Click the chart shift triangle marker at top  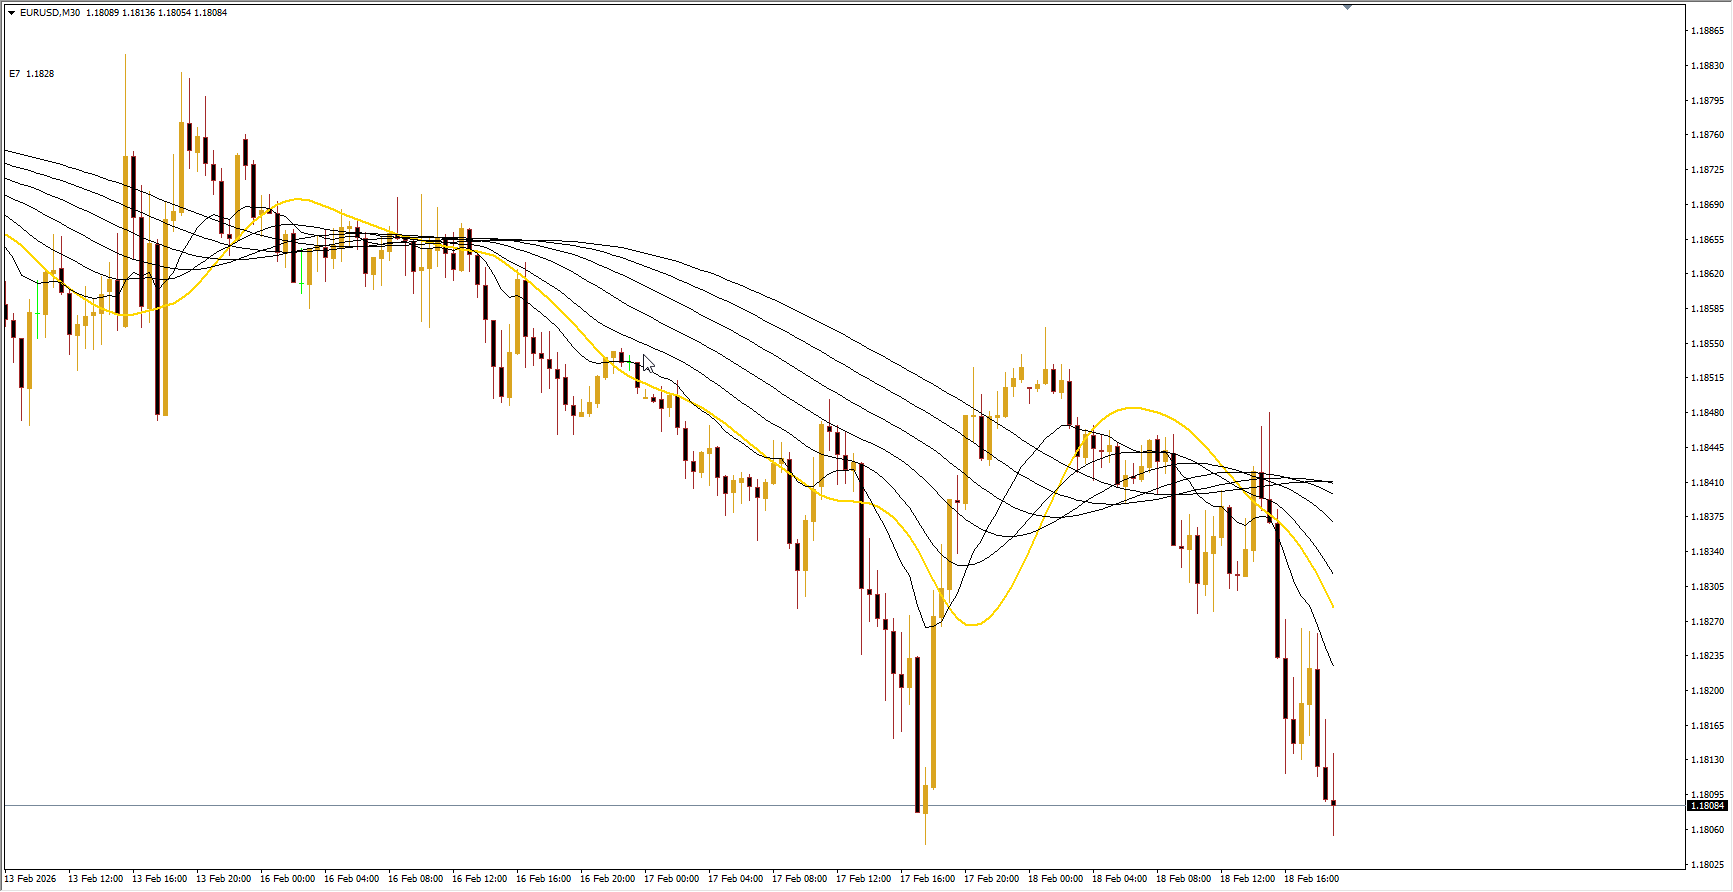[x=1347, y=7]
